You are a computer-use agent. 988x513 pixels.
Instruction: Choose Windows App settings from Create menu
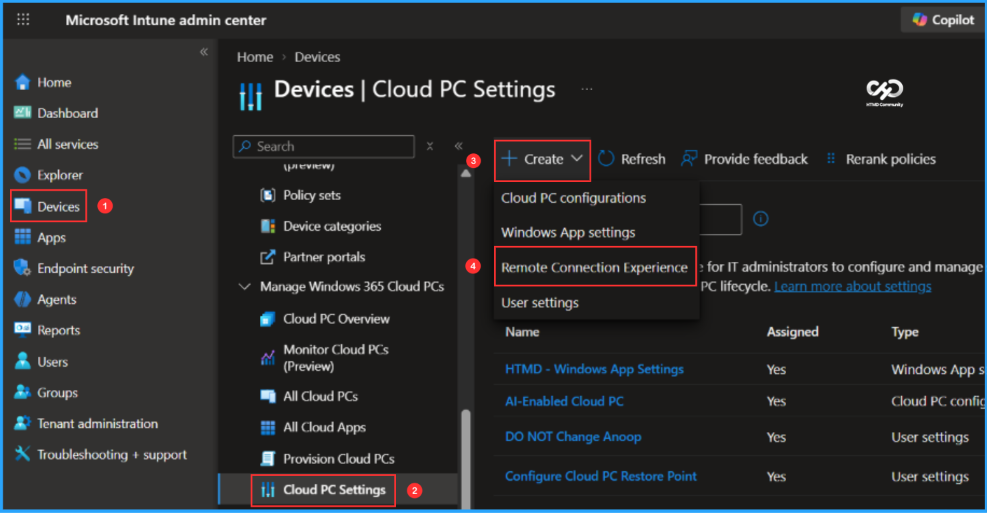point(568,233)
